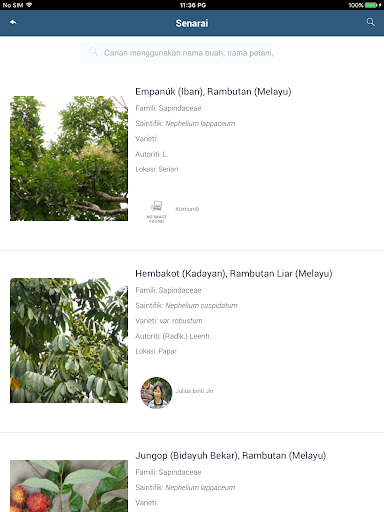Screen dimensions: 384x512
Task: Focus the 'Carian menggunakan nama buah' search field
Action: point(176,53)
